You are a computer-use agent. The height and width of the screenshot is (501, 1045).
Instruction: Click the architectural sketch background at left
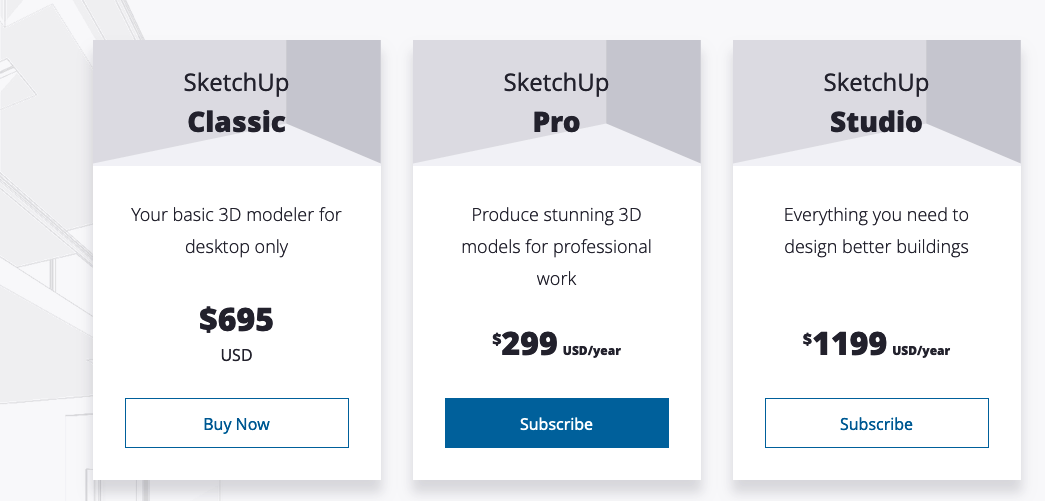(40, 250)
